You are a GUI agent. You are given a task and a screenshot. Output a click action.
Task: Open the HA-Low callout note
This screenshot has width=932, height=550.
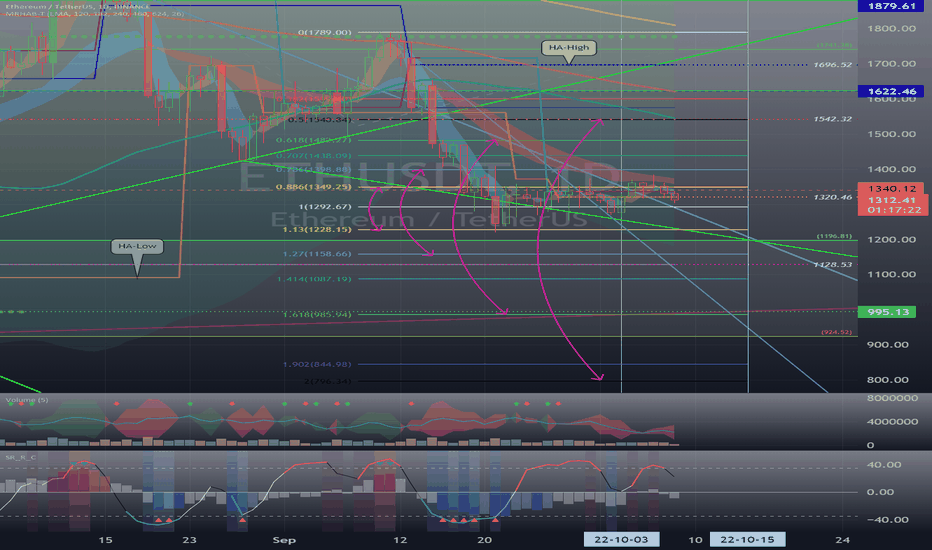[x=137, y=246]
